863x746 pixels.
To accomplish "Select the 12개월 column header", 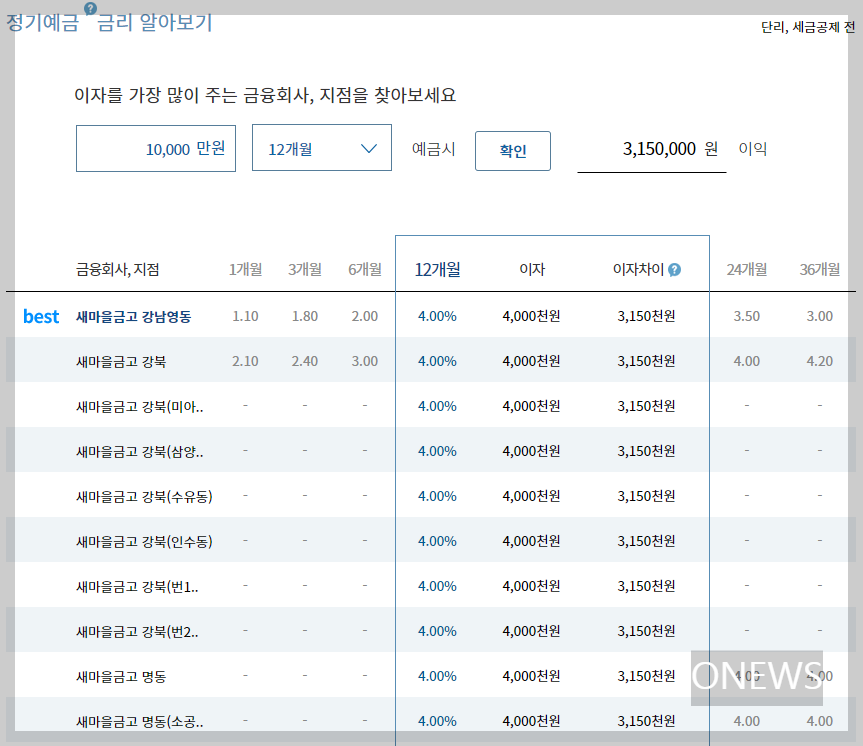I will (438, 270).
